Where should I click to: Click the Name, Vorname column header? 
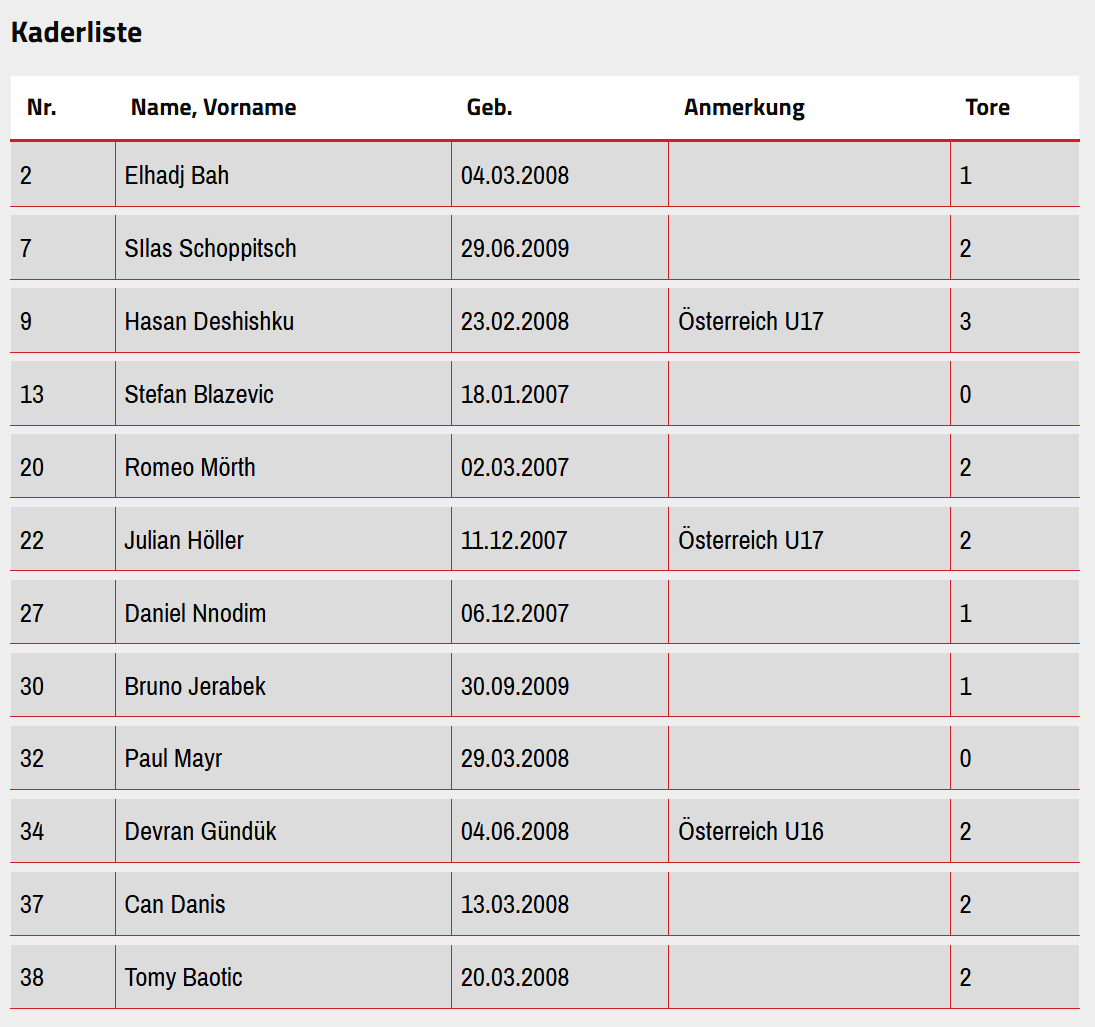(x=213, y=108)
